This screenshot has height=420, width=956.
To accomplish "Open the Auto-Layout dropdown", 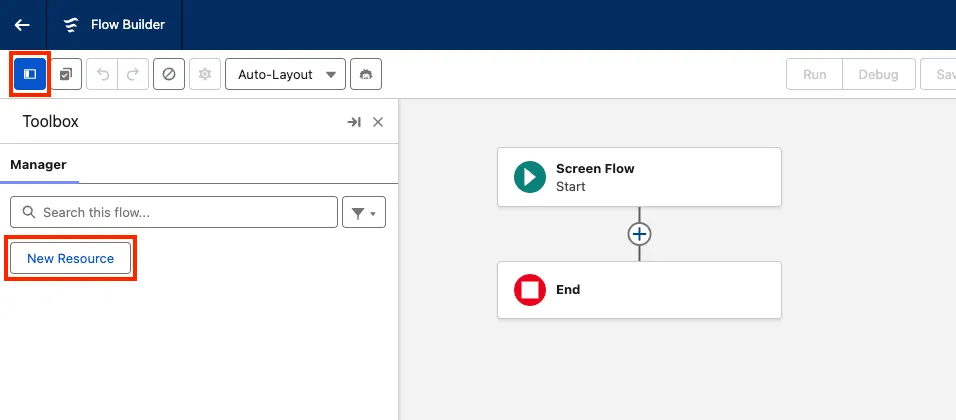I will click(285, 74).
